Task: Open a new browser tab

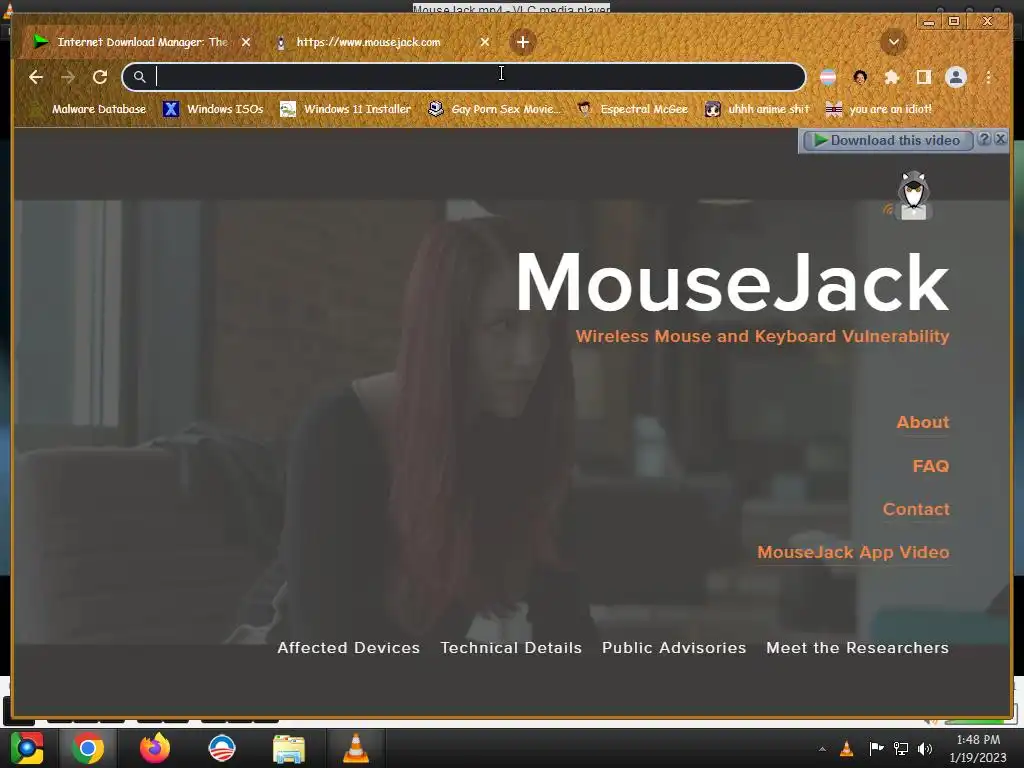Action: click(522, 42)
